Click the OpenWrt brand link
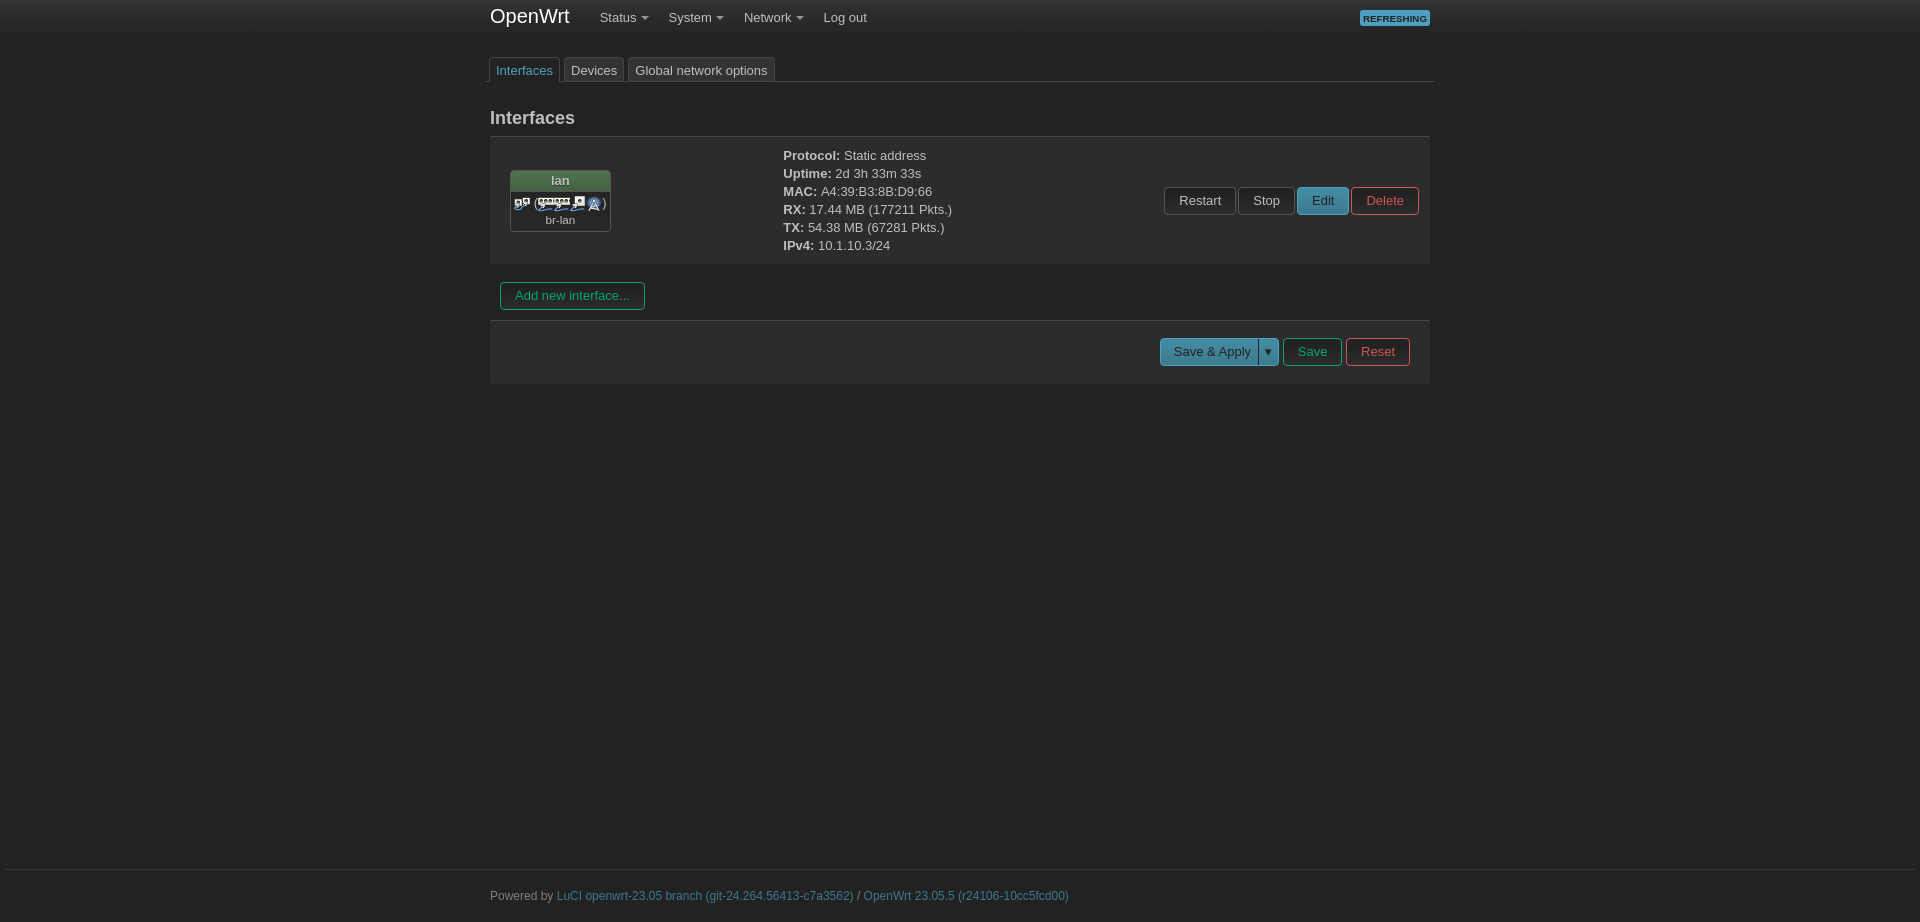The image size is (1920, 922). pos(530,17)
